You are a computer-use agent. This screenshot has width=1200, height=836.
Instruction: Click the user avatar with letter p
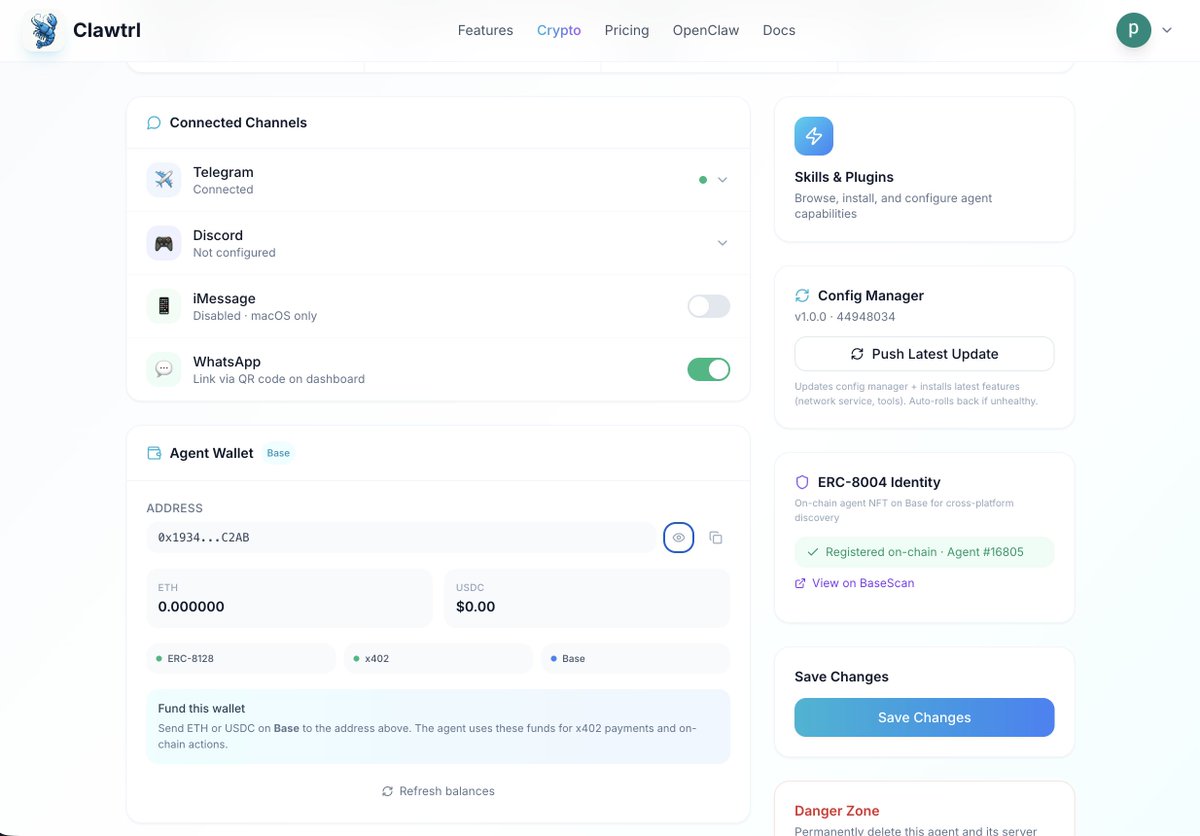(1133, 30)
